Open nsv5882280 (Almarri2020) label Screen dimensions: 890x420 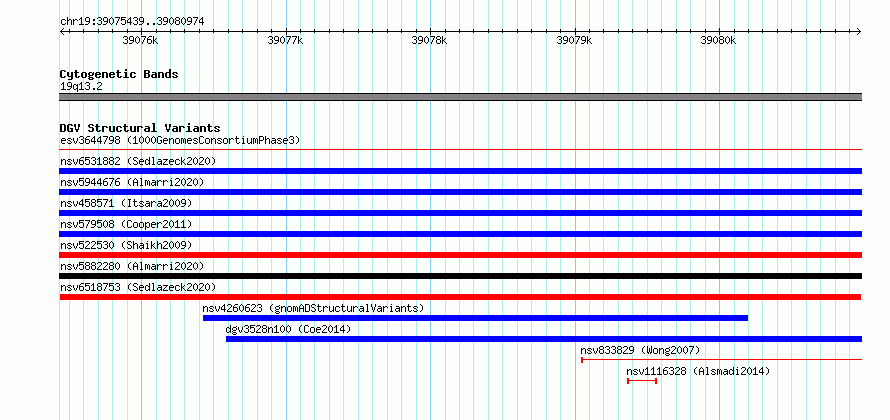132,266
